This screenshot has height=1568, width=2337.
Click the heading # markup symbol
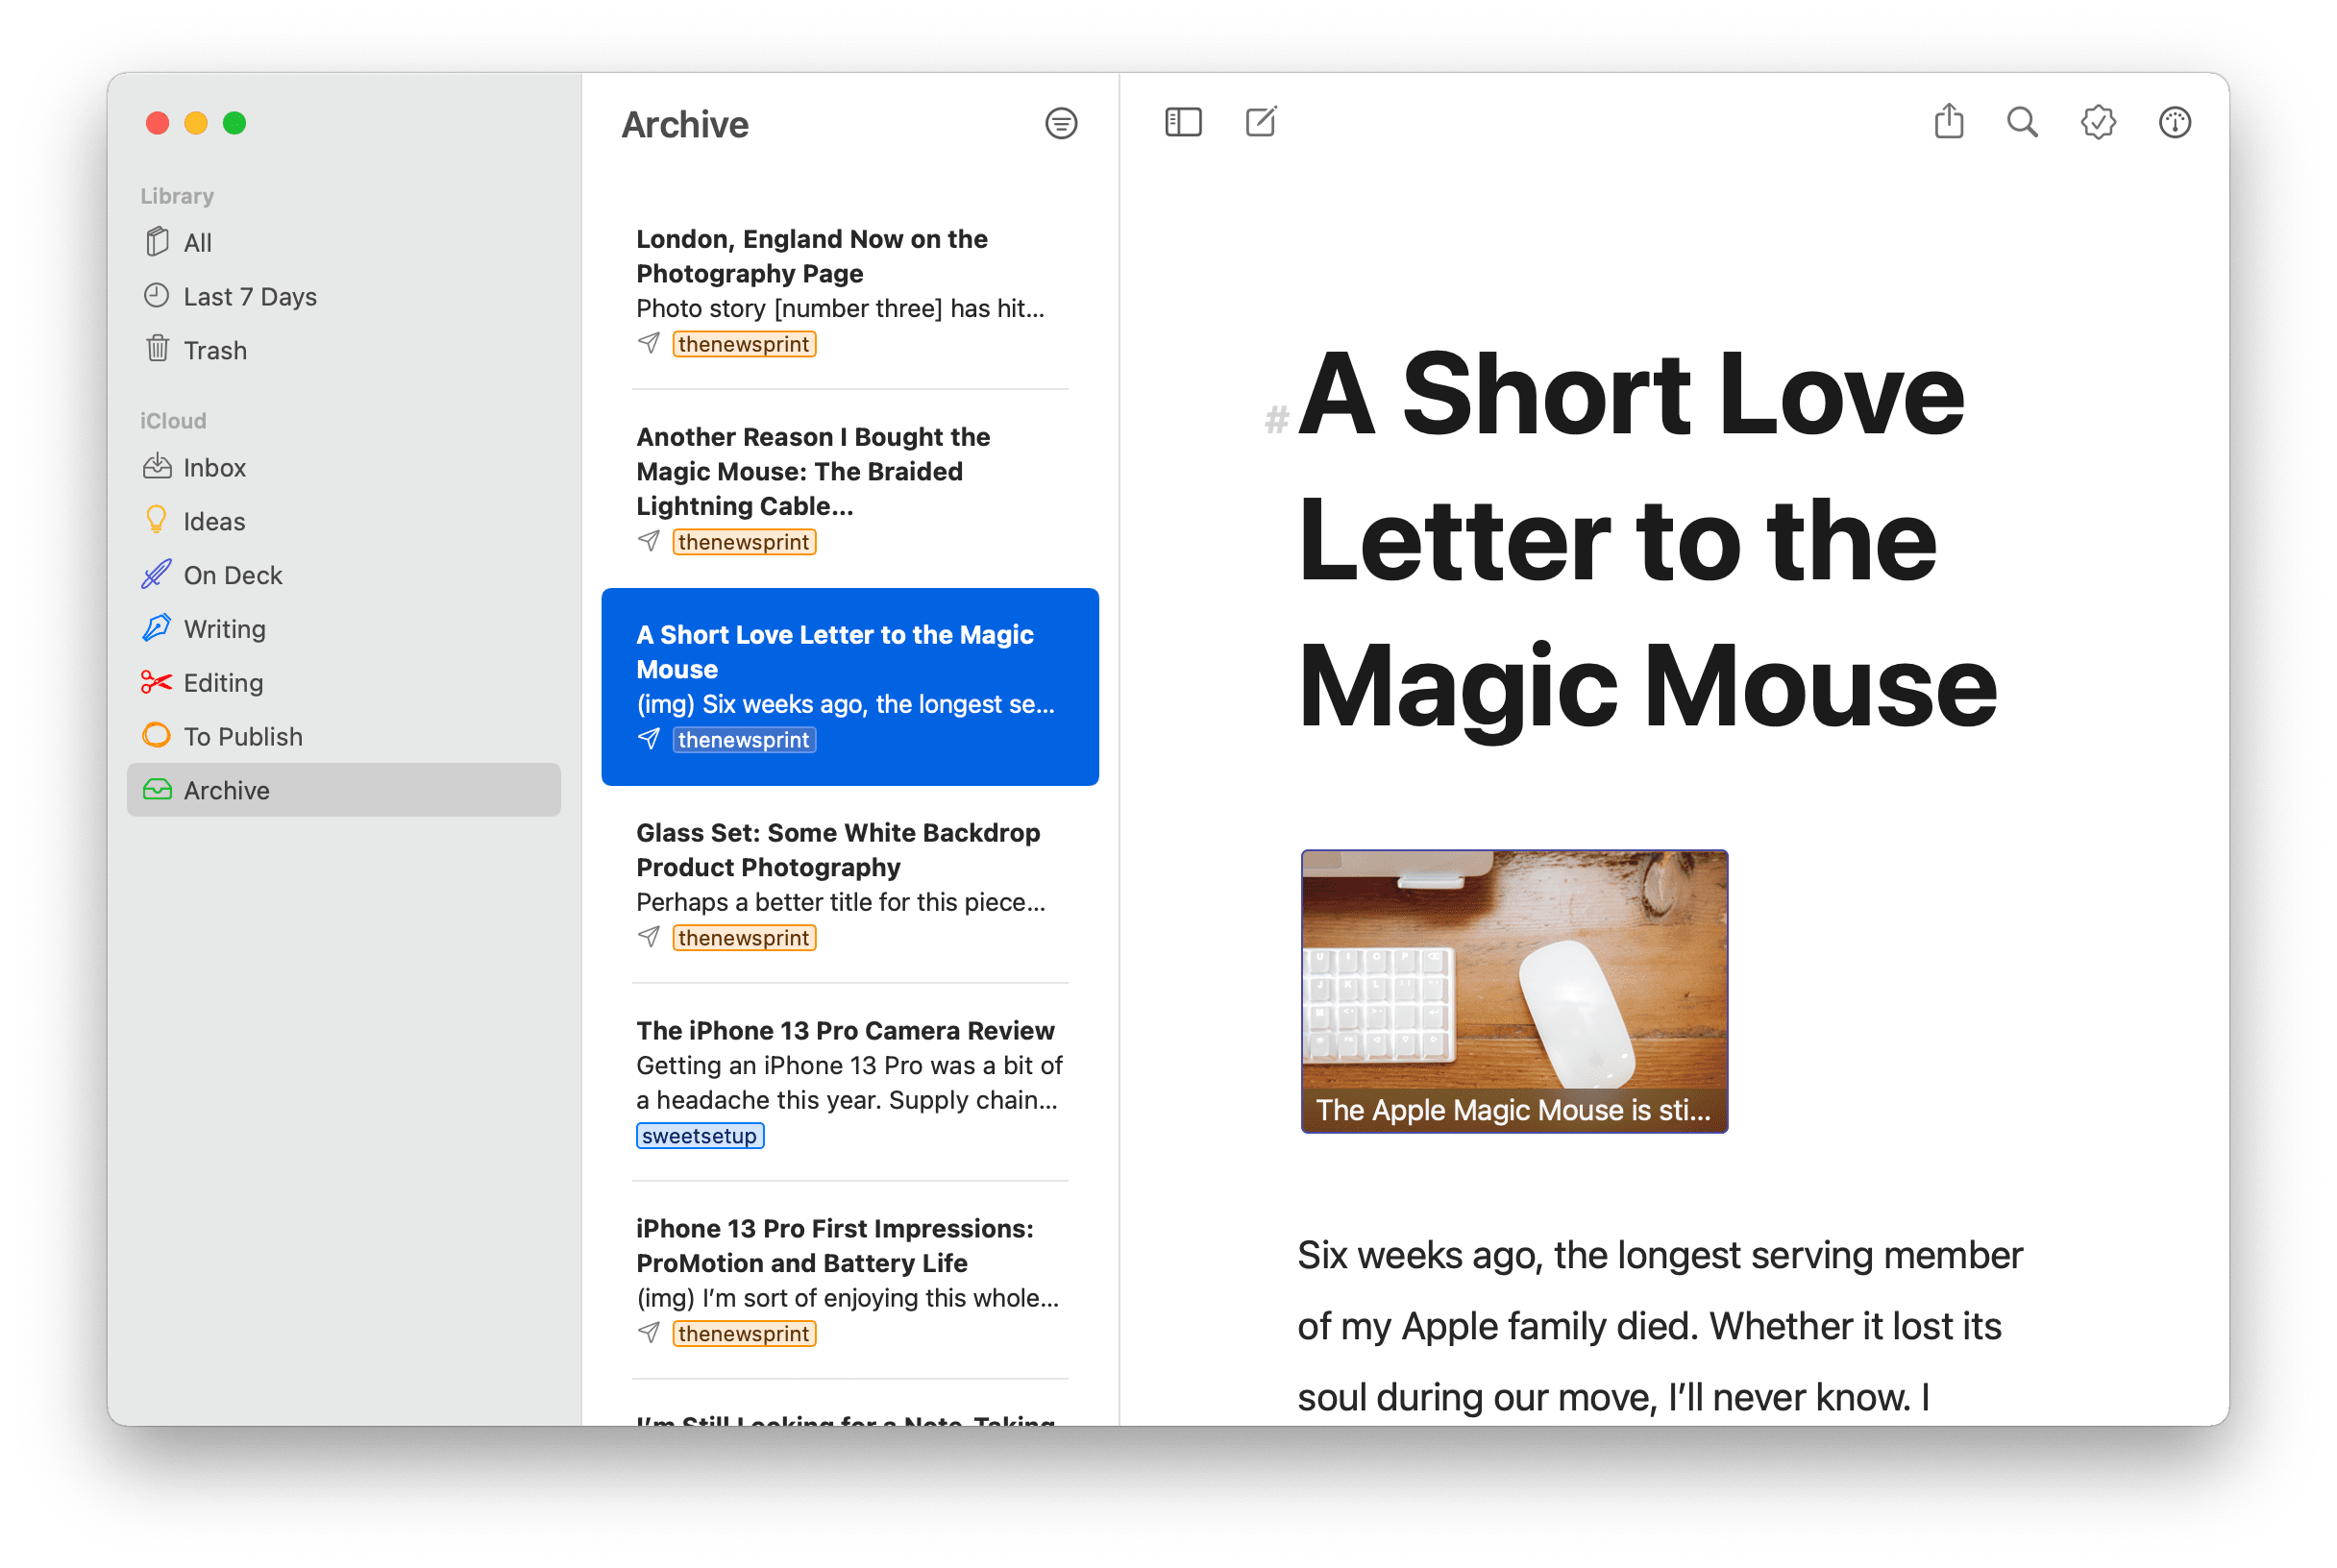tap(1276, 419)
